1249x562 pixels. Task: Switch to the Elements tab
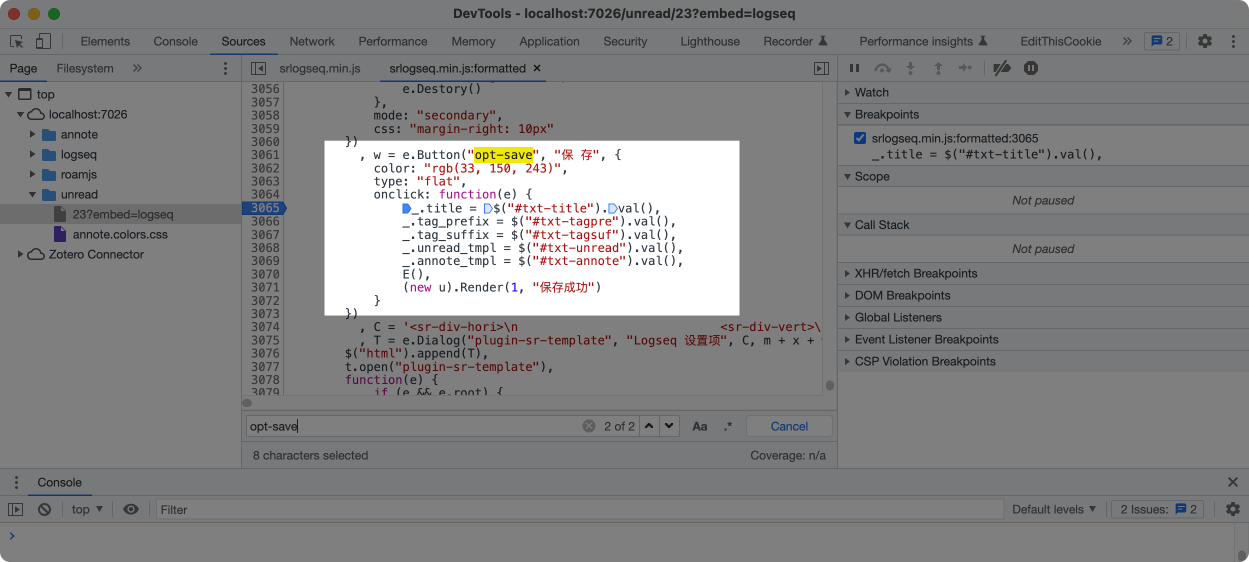[105, 41]
